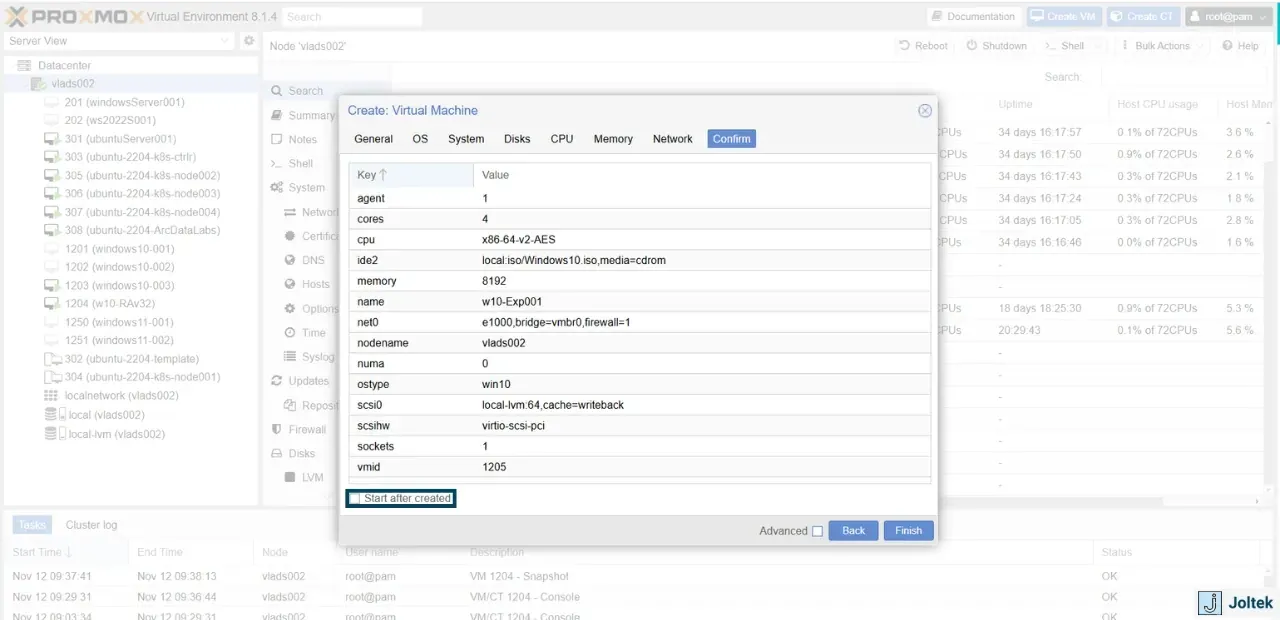The image size is (1280, 620).
Task: Click VM icon for 301 (ubuntuServer001)
Action: click(x=52, y=139)
